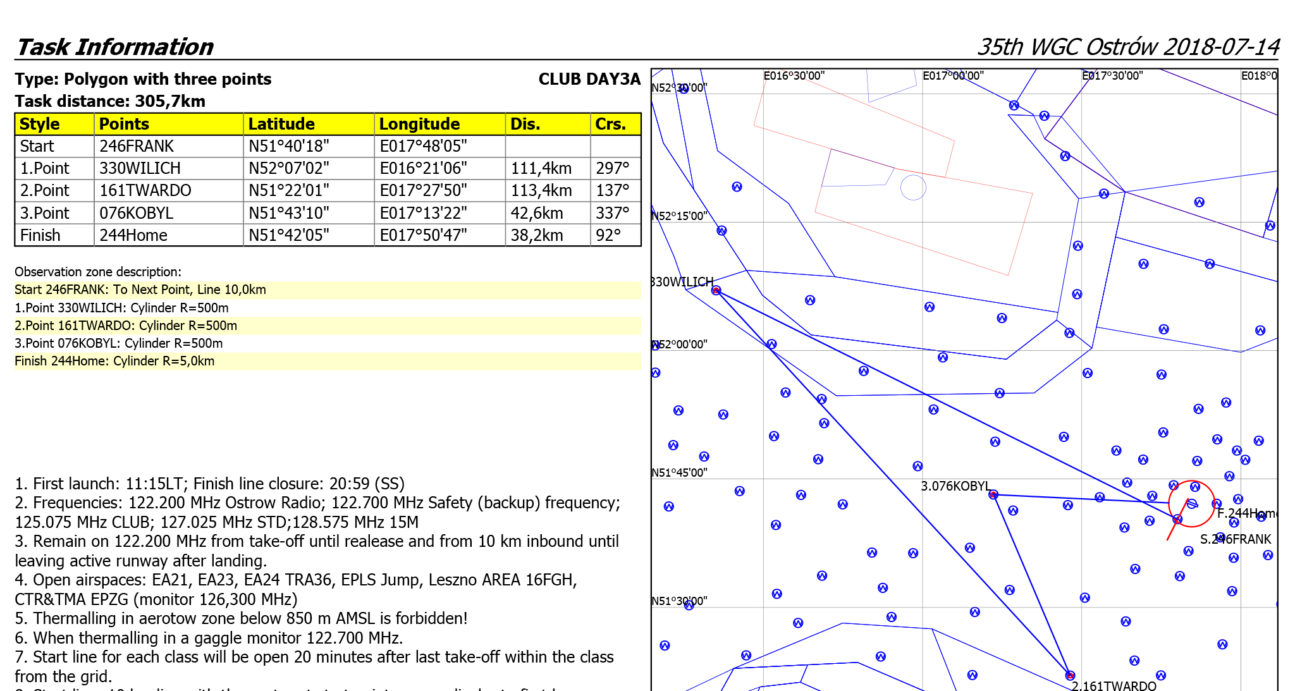Click the E017°00'00" longitude label on map
The height and width of the screenshot is (691, 1295).
(x=953, y=76)
